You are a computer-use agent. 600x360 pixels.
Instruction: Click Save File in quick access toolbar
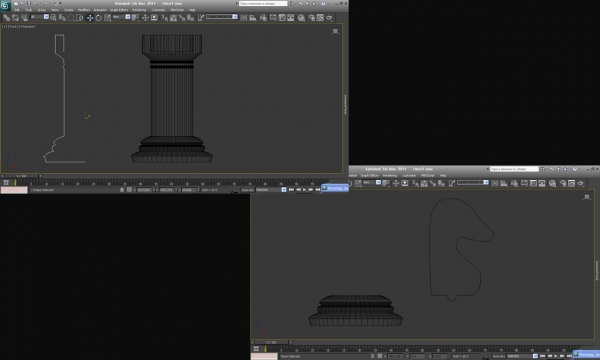[29, 3]
